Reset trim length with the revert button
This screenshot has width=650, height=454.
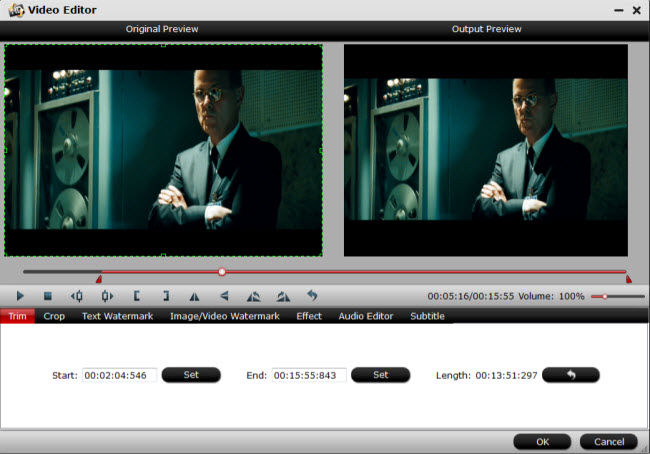(570, 375)
